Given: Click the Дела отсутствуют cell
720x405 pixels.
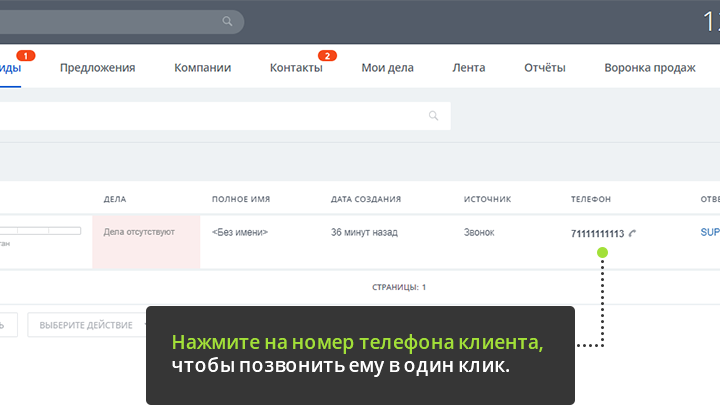Looking at the screenshot, I should point(146,242).
